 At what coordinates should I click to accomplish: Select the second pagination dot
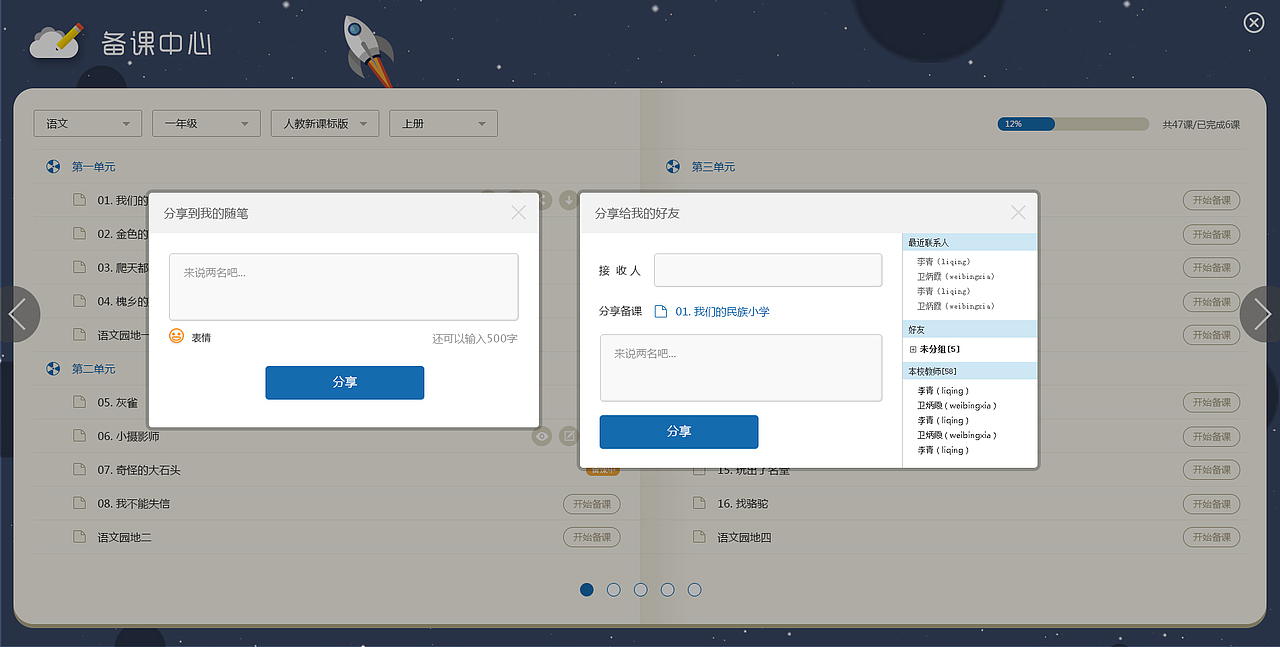[x=614, y=590]
